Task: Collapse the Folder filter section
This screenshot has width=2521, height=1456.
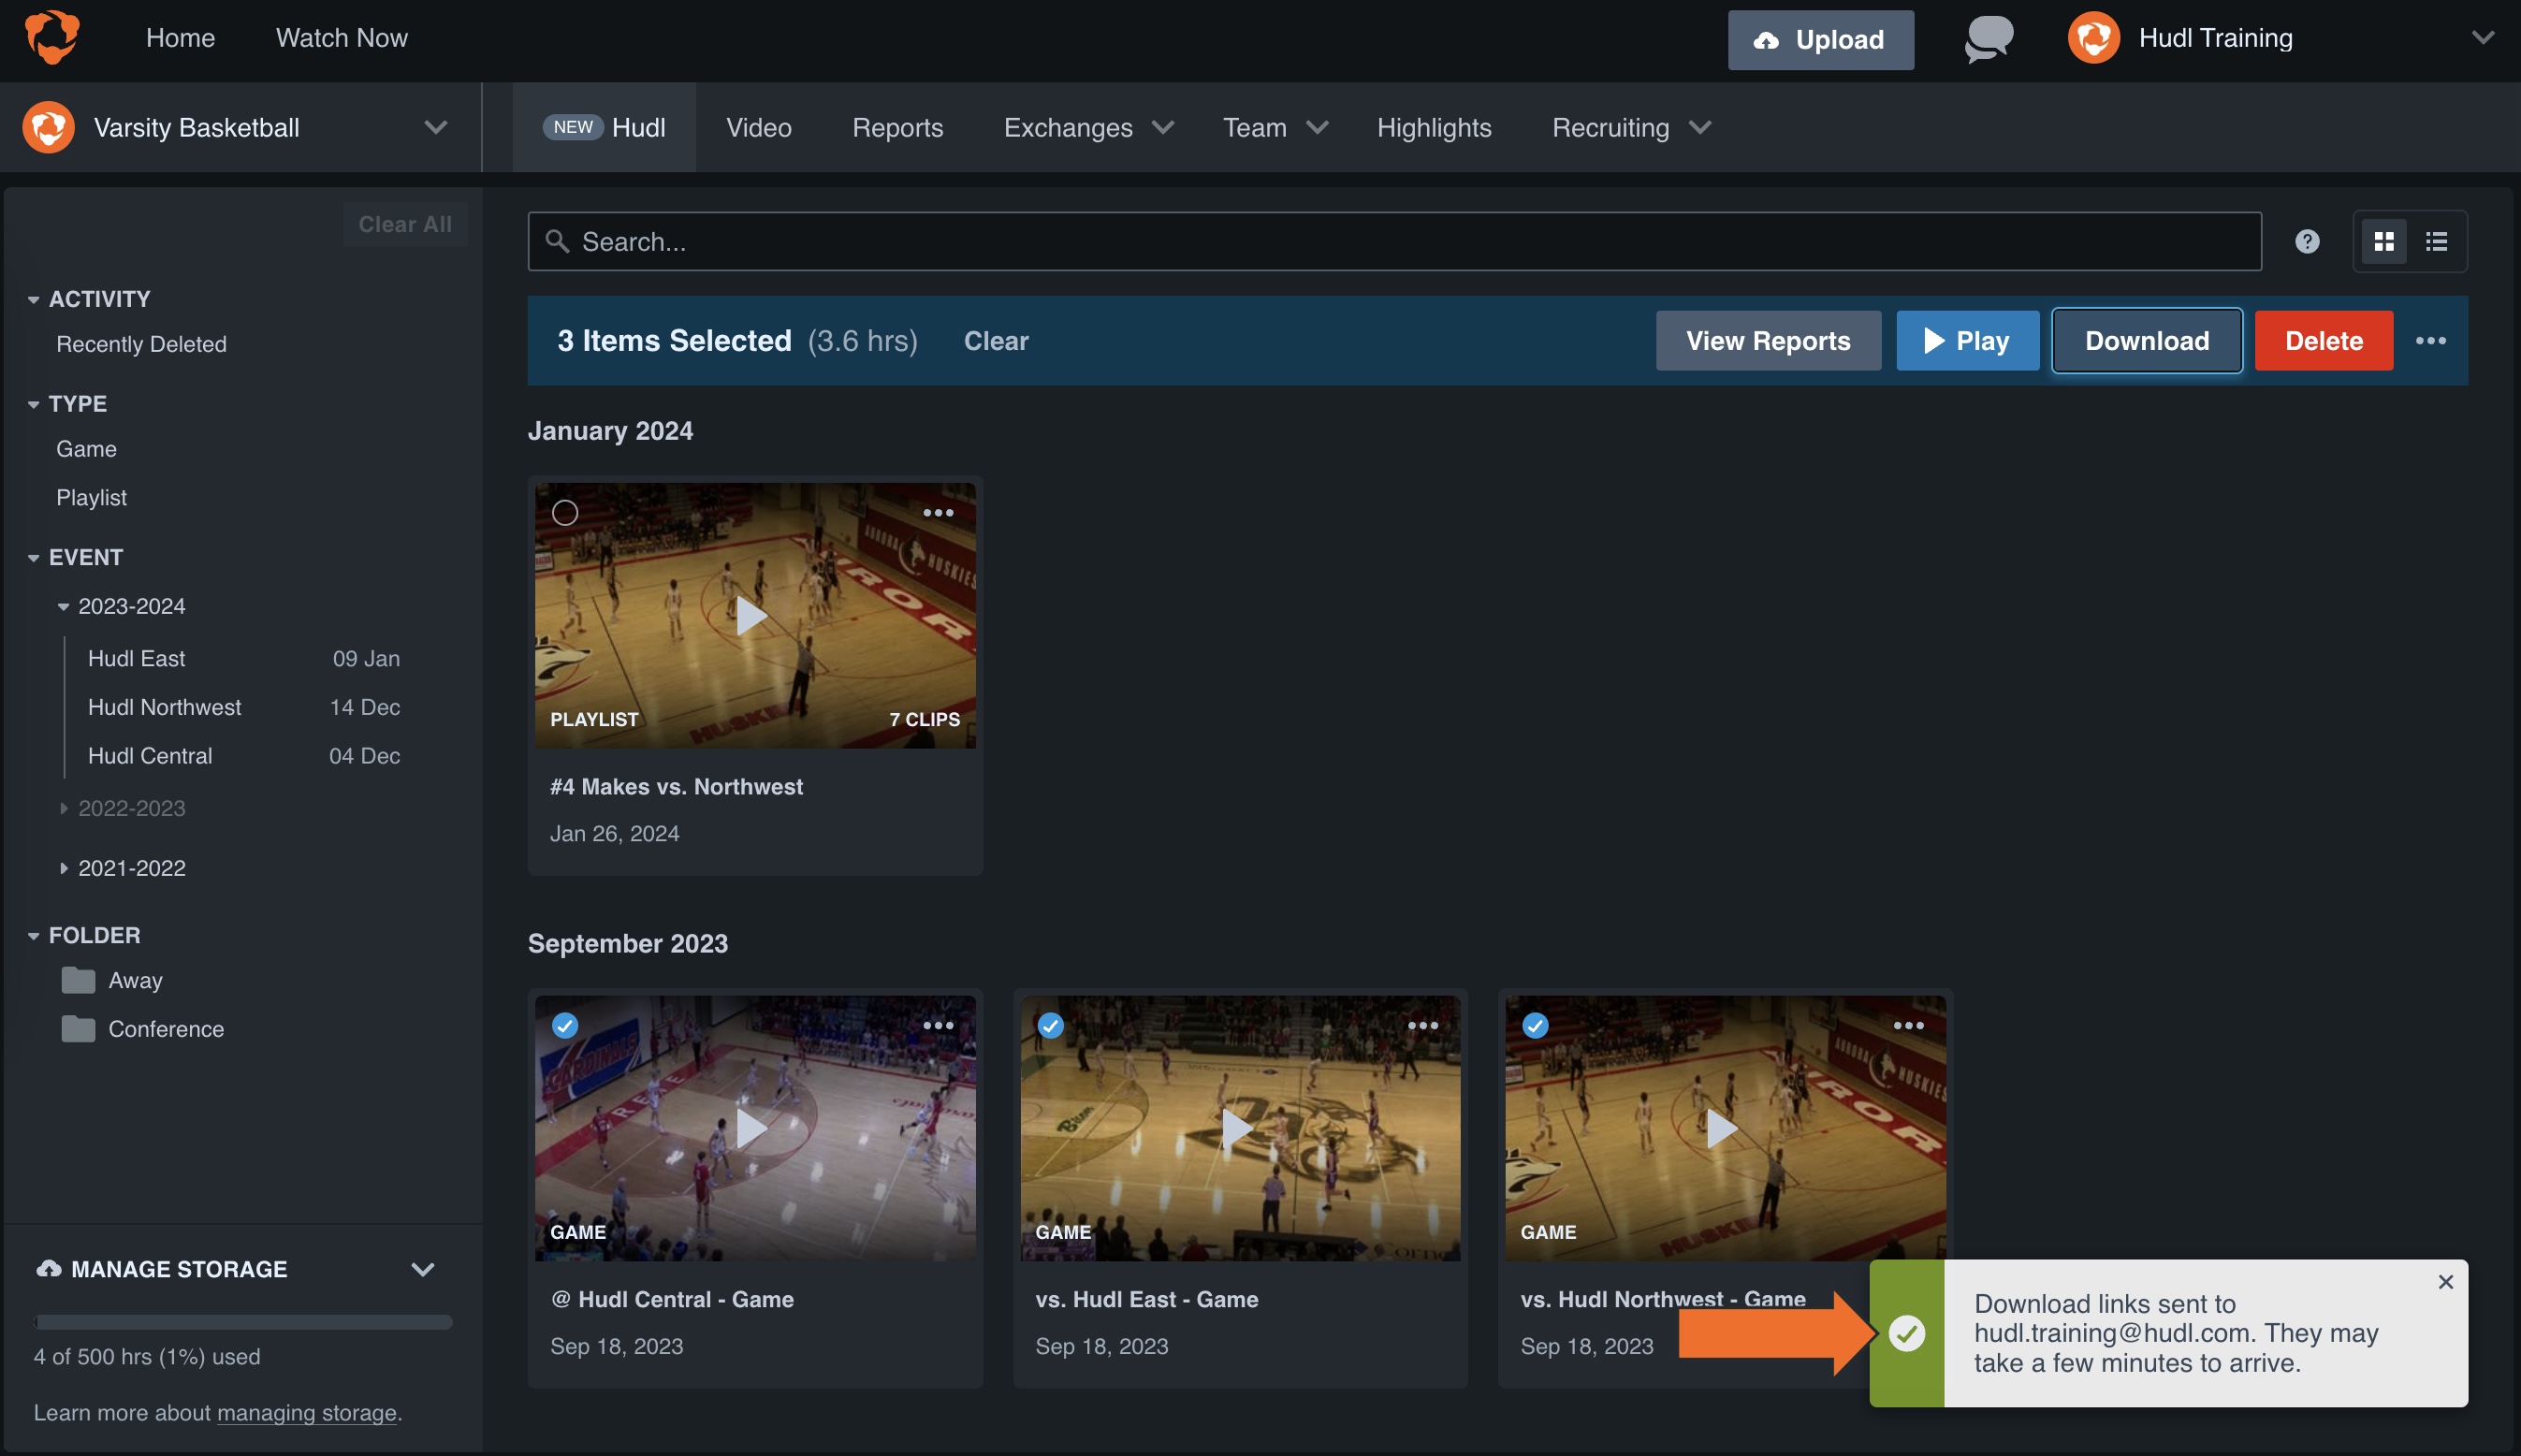Action: [x=33, y=936]
